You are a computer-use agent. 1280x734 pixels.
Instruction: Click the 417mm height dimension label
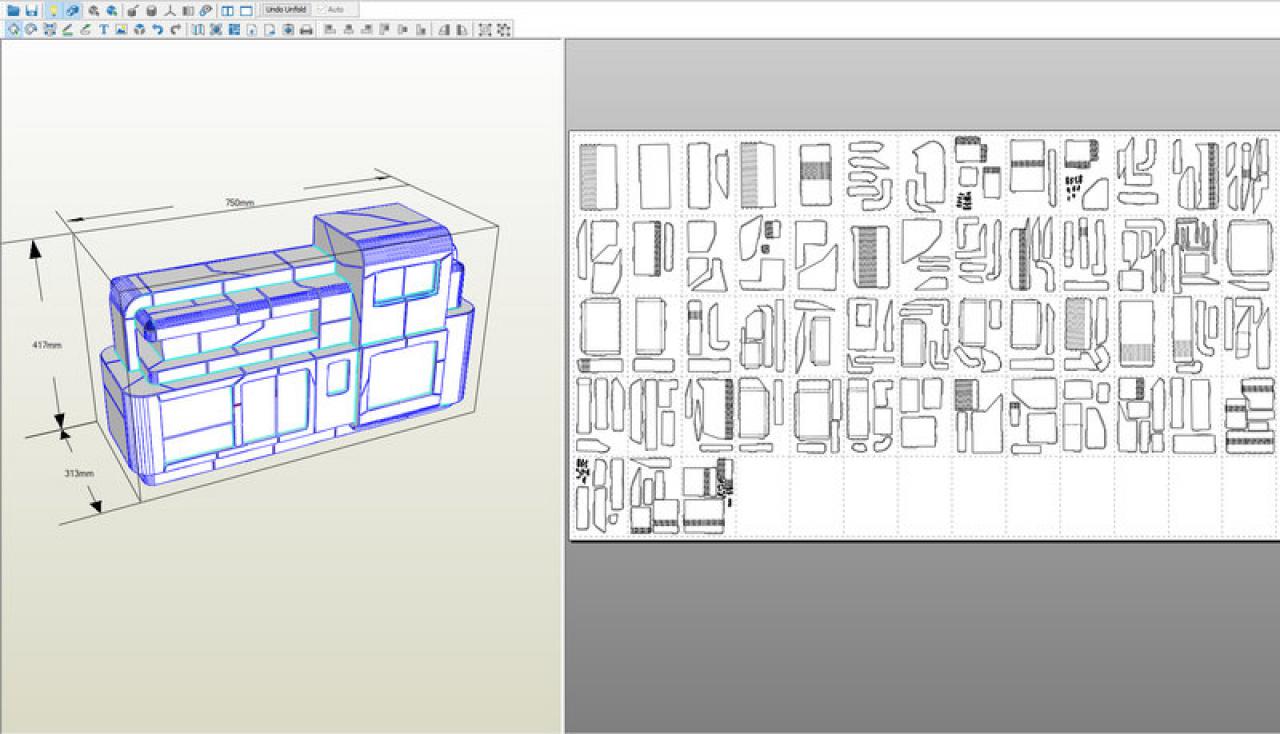pyautogui.click(x=47, y=345)
